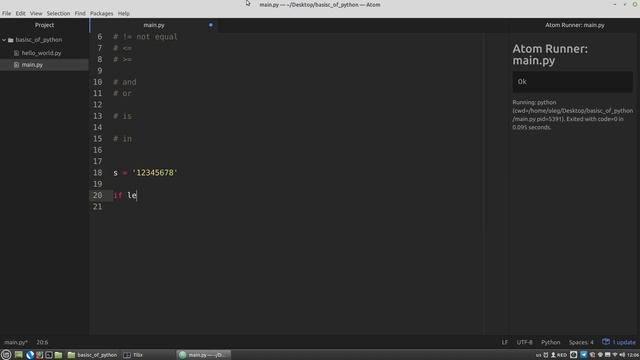Change the LF line ending setting
Screen dimensions: 640x360
505,342
